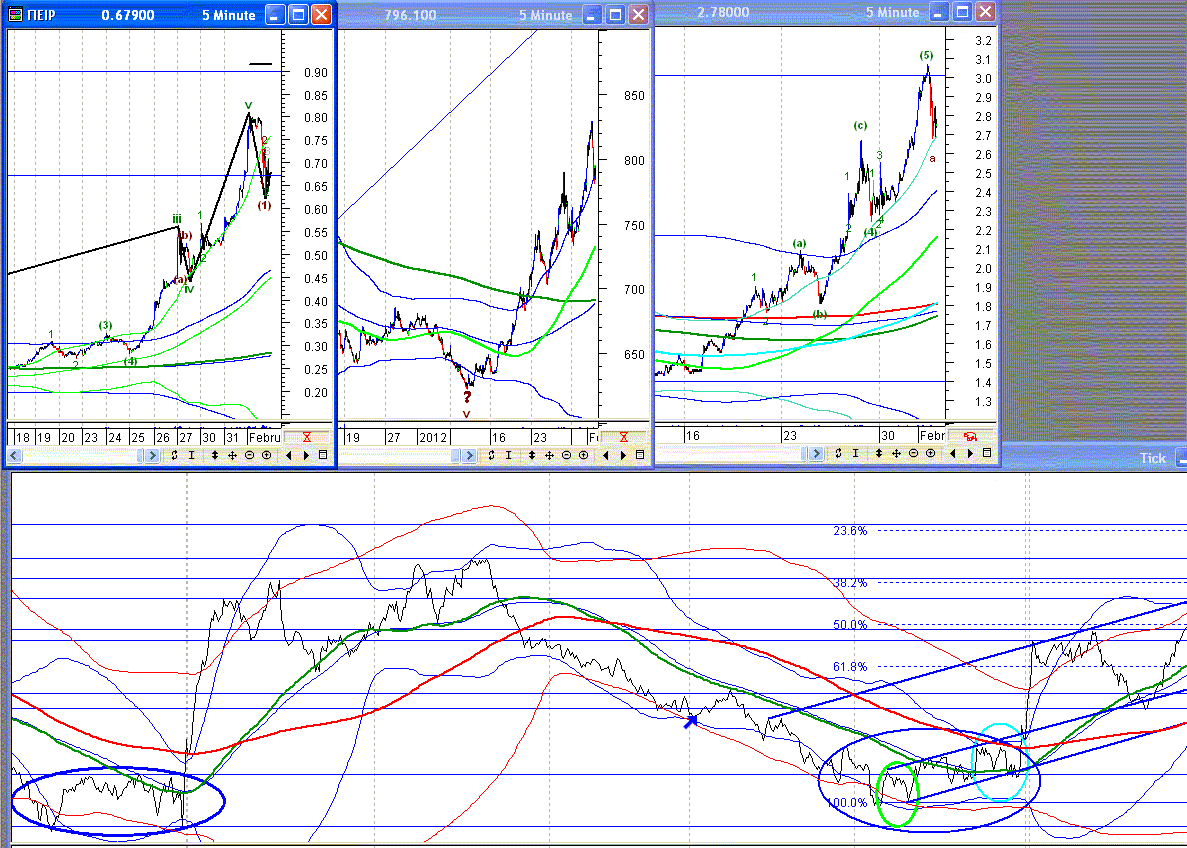The width and height of the screenshot is (1187, 848).
Task: Zoom out with minus icon in 2.78000 chart
Action: 913,453
